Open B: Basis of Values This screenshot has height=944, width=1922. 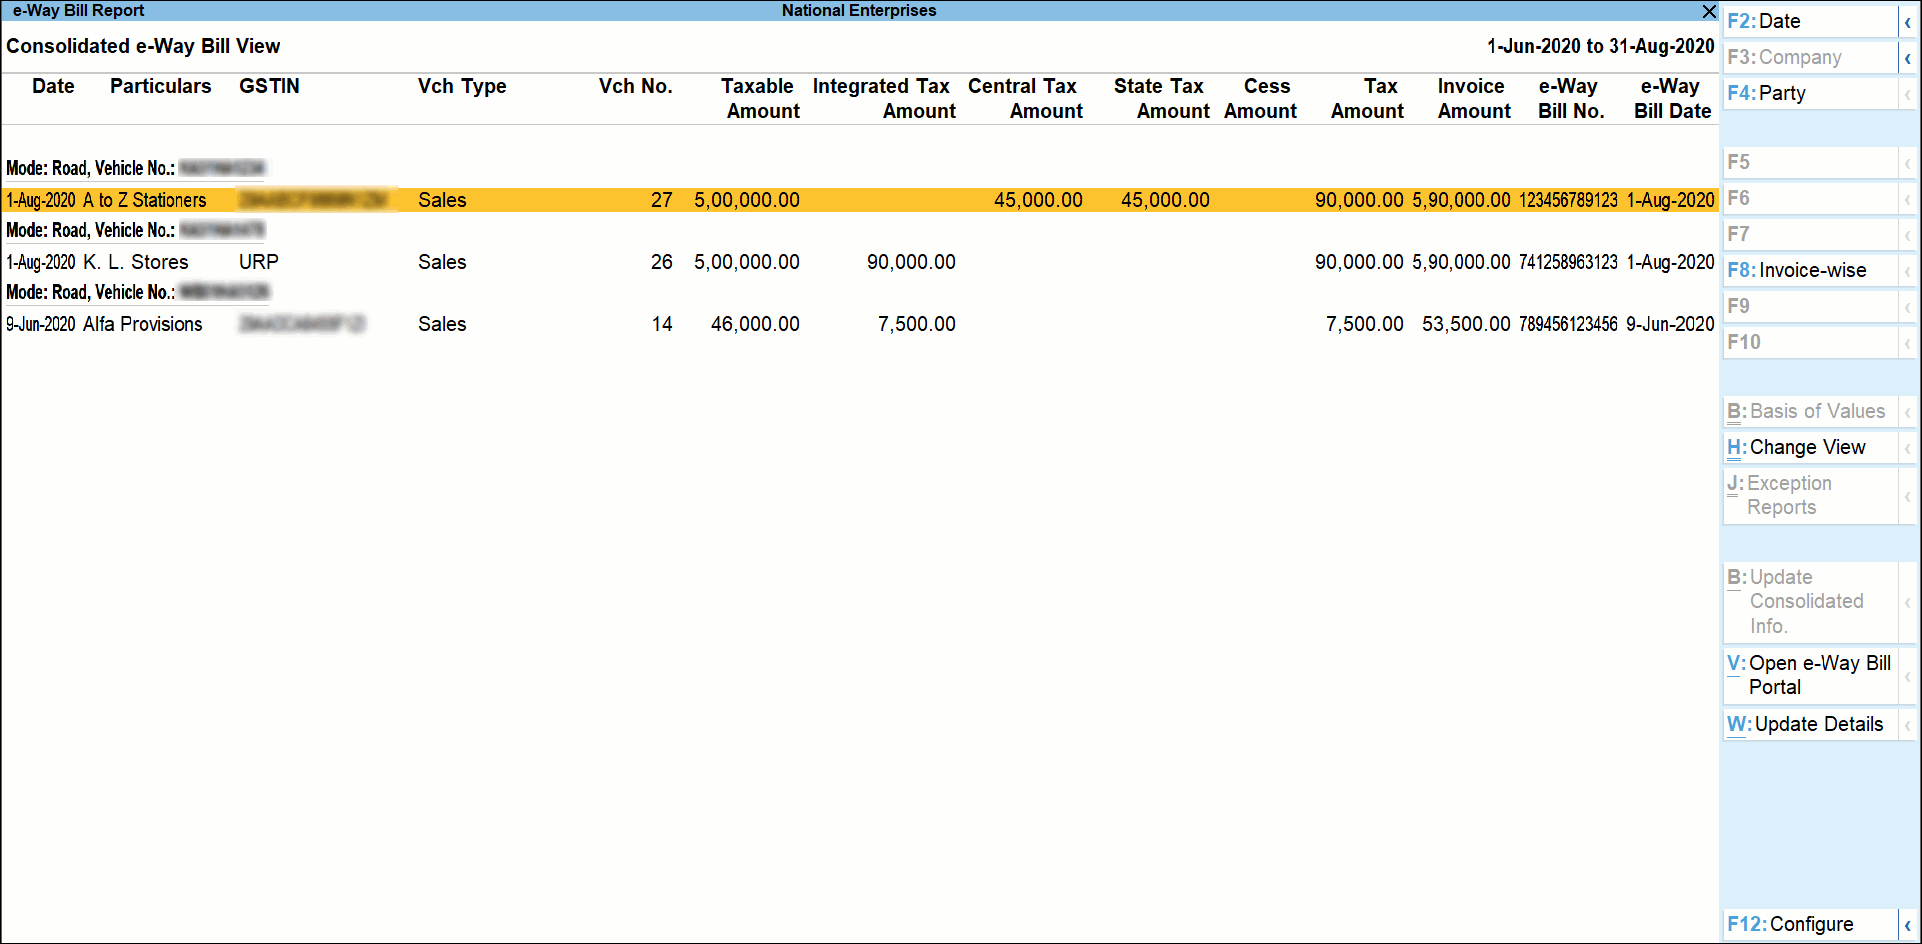(1805, 411)
